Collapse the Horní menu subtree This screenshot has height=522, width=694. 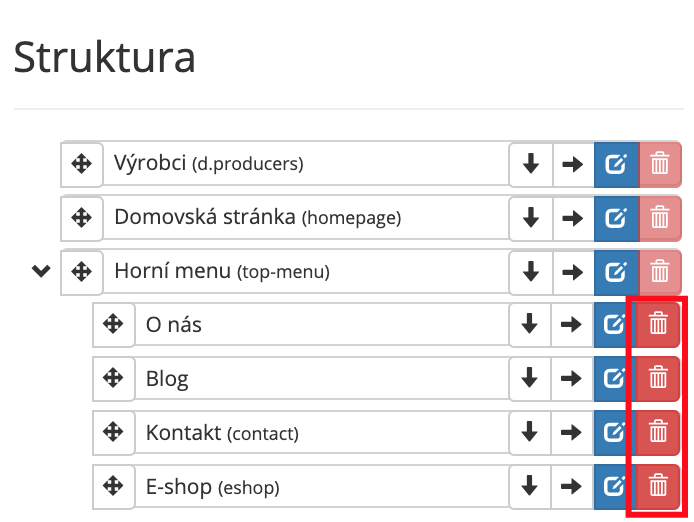tap(41, 271)
